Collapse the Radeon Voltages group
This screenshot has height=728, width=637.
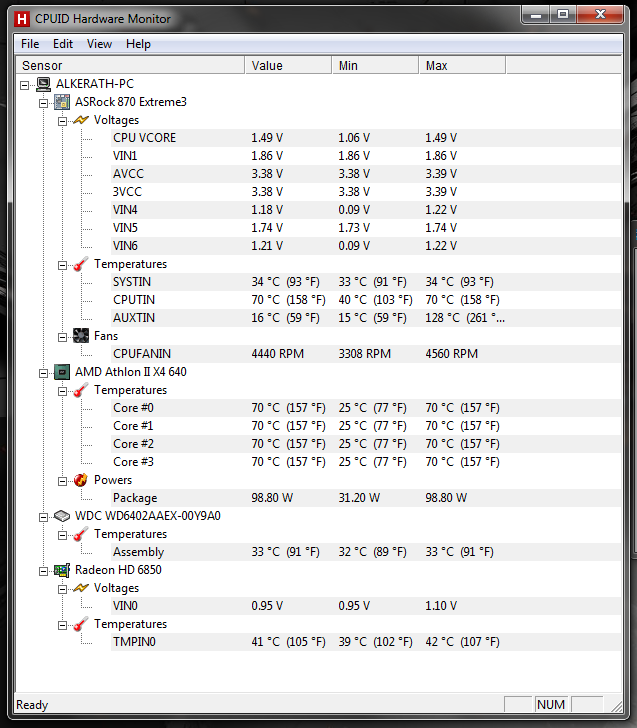coord(62,589)
